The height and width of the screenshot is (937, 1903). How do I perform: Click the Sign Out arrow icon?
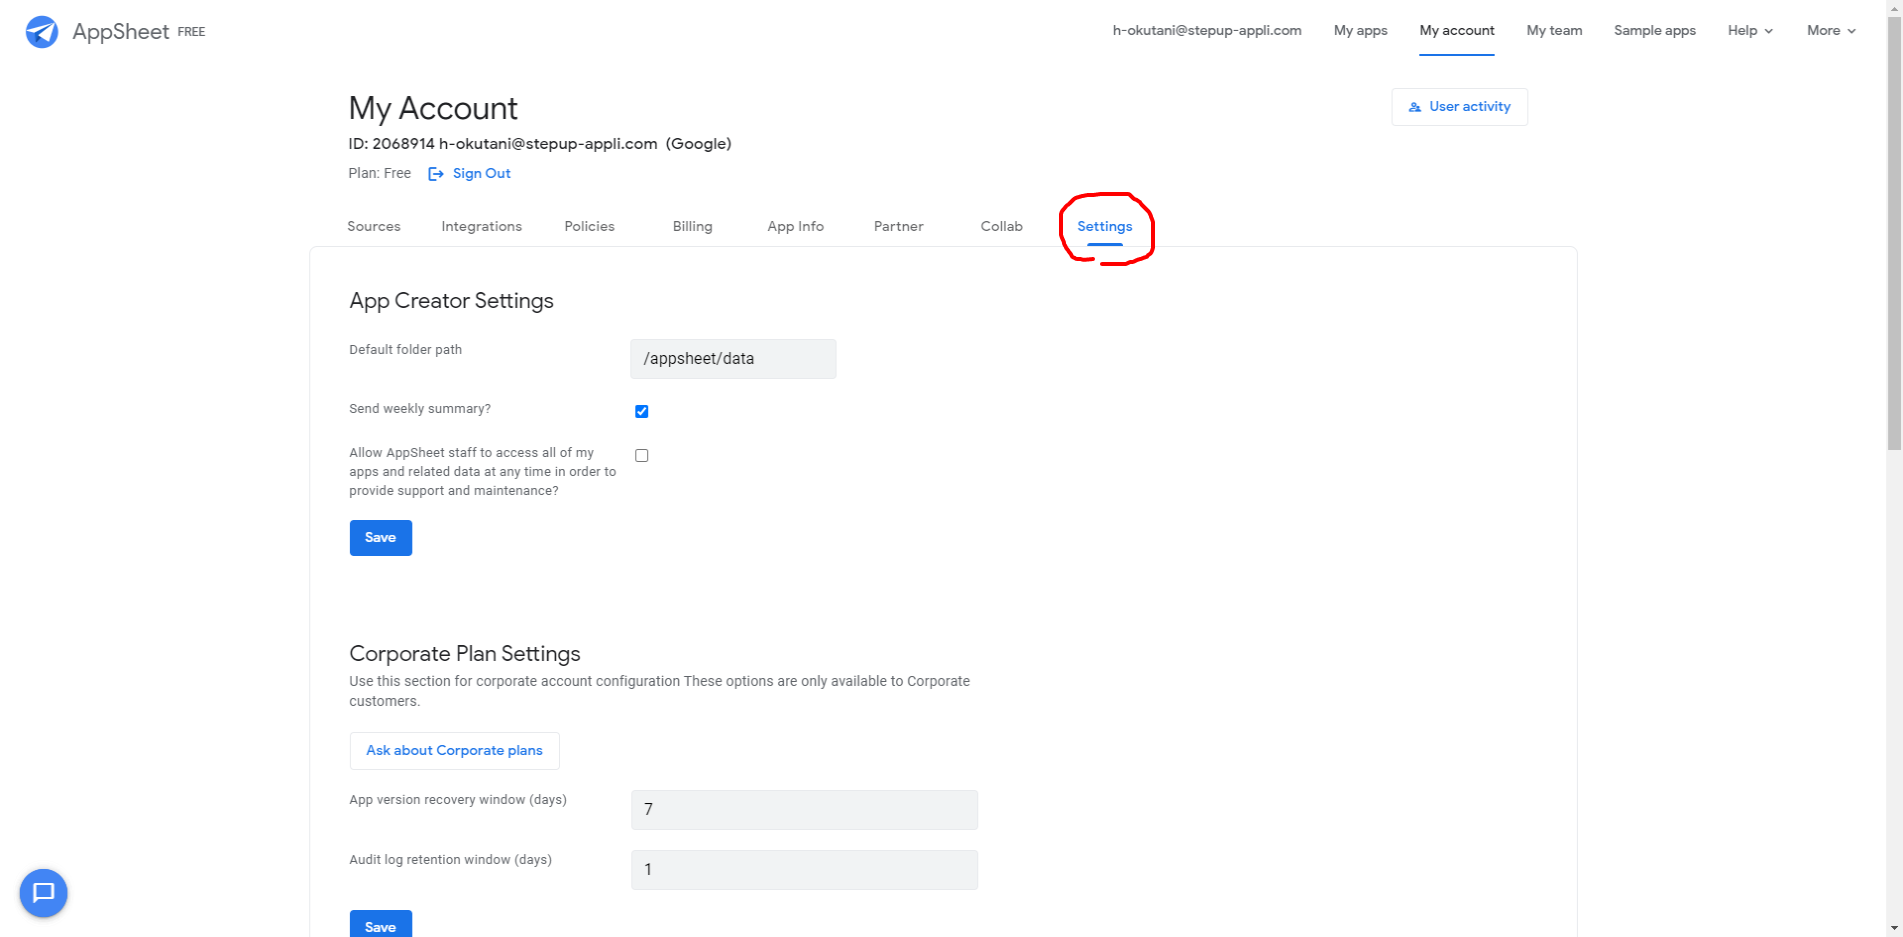click(436, 174)
